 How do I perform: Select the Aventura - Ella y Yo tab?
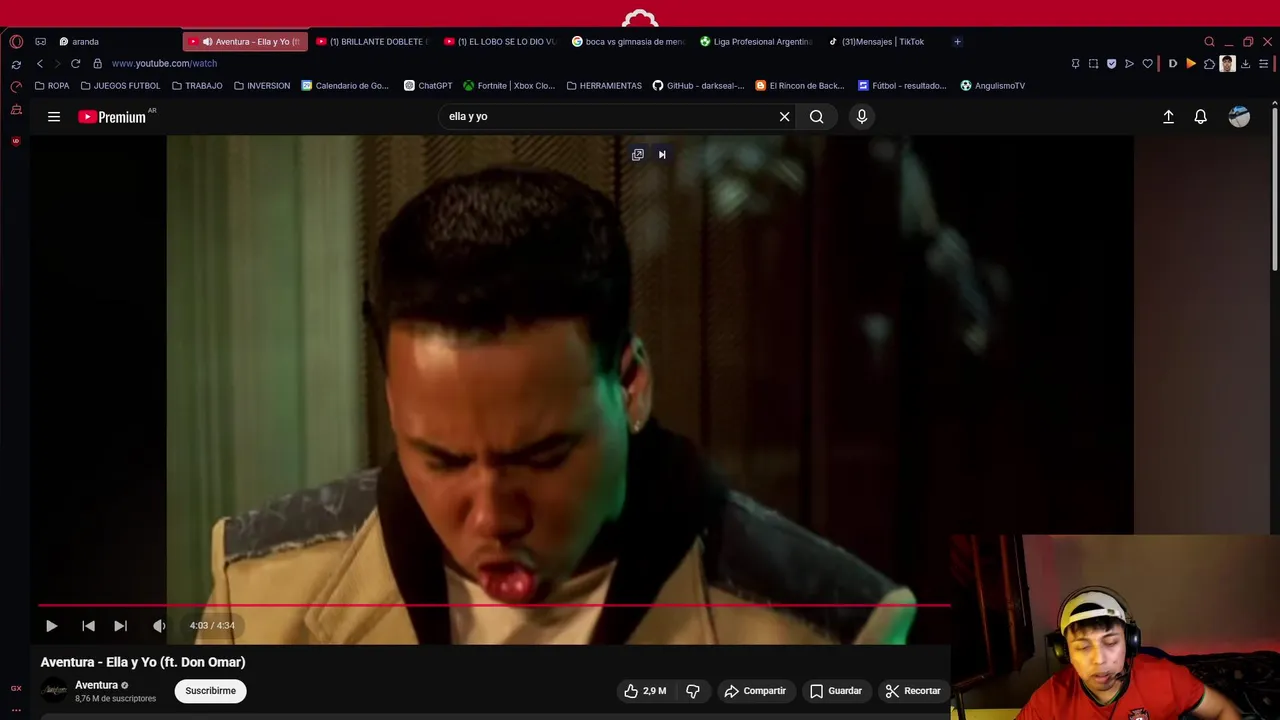(245, 42)
